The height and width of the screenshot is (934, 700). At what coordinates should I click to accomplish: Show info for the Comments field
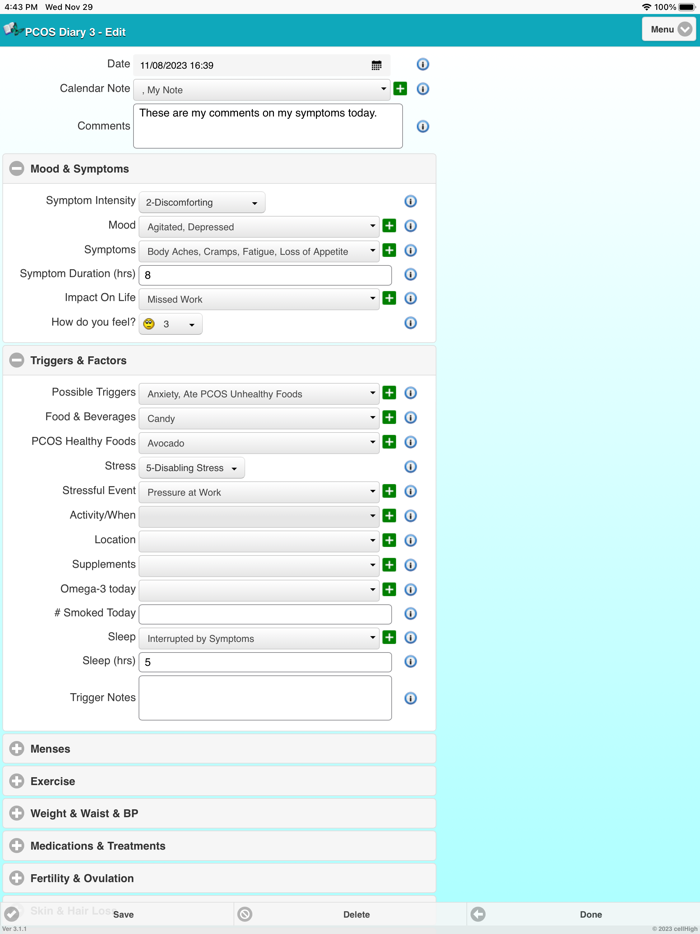(423, 126)
